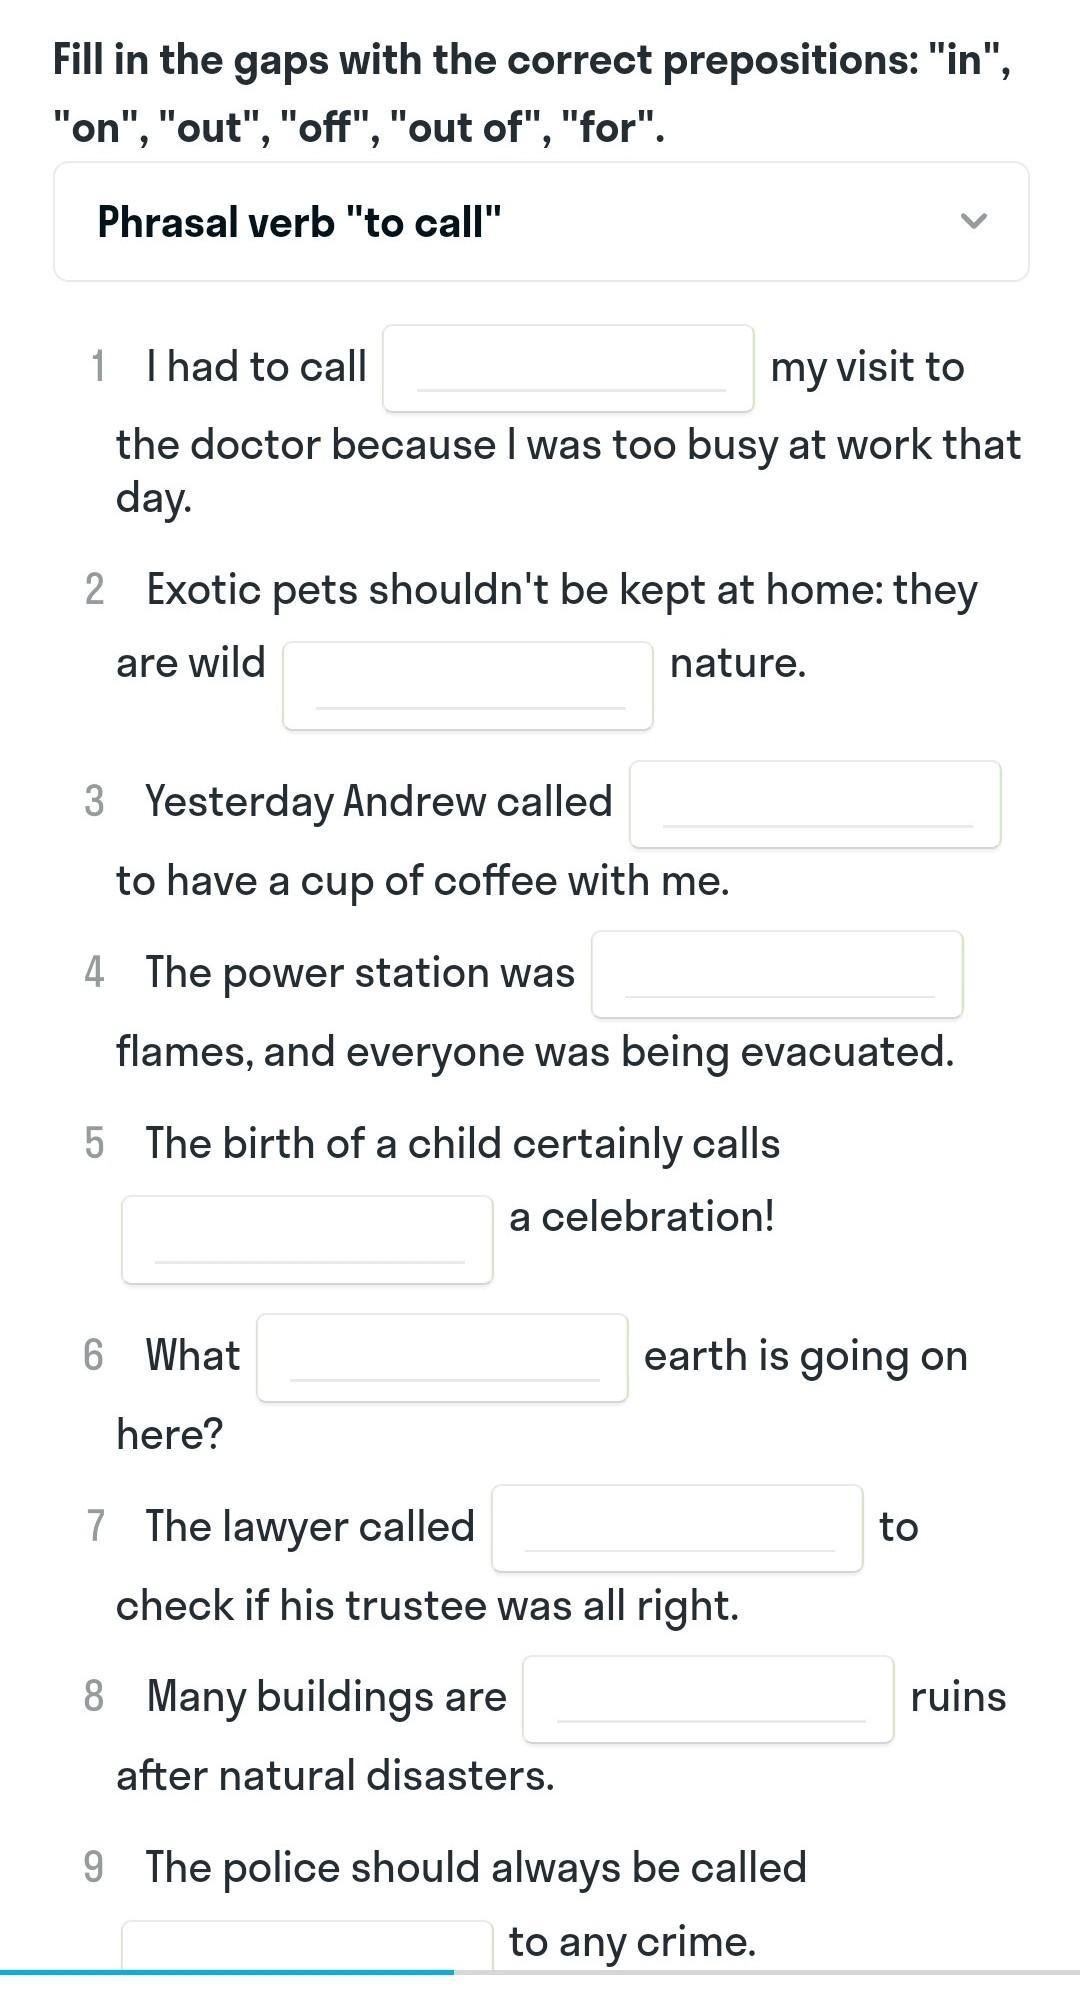Screen dimensions: 1080x1994
Task: Focus the gap after 'Yesterday Andrew called'
Action: (815, 804)
